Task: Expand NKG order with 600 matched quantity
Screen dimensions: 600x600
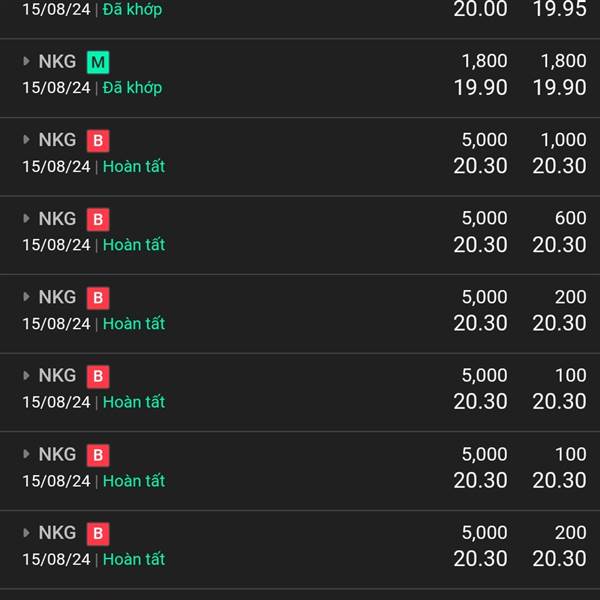Action: click(27, 219)
